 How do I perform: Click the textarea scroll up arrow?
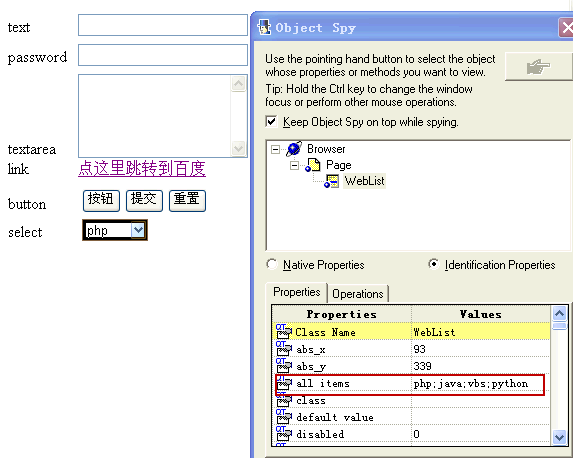[239, 84]
